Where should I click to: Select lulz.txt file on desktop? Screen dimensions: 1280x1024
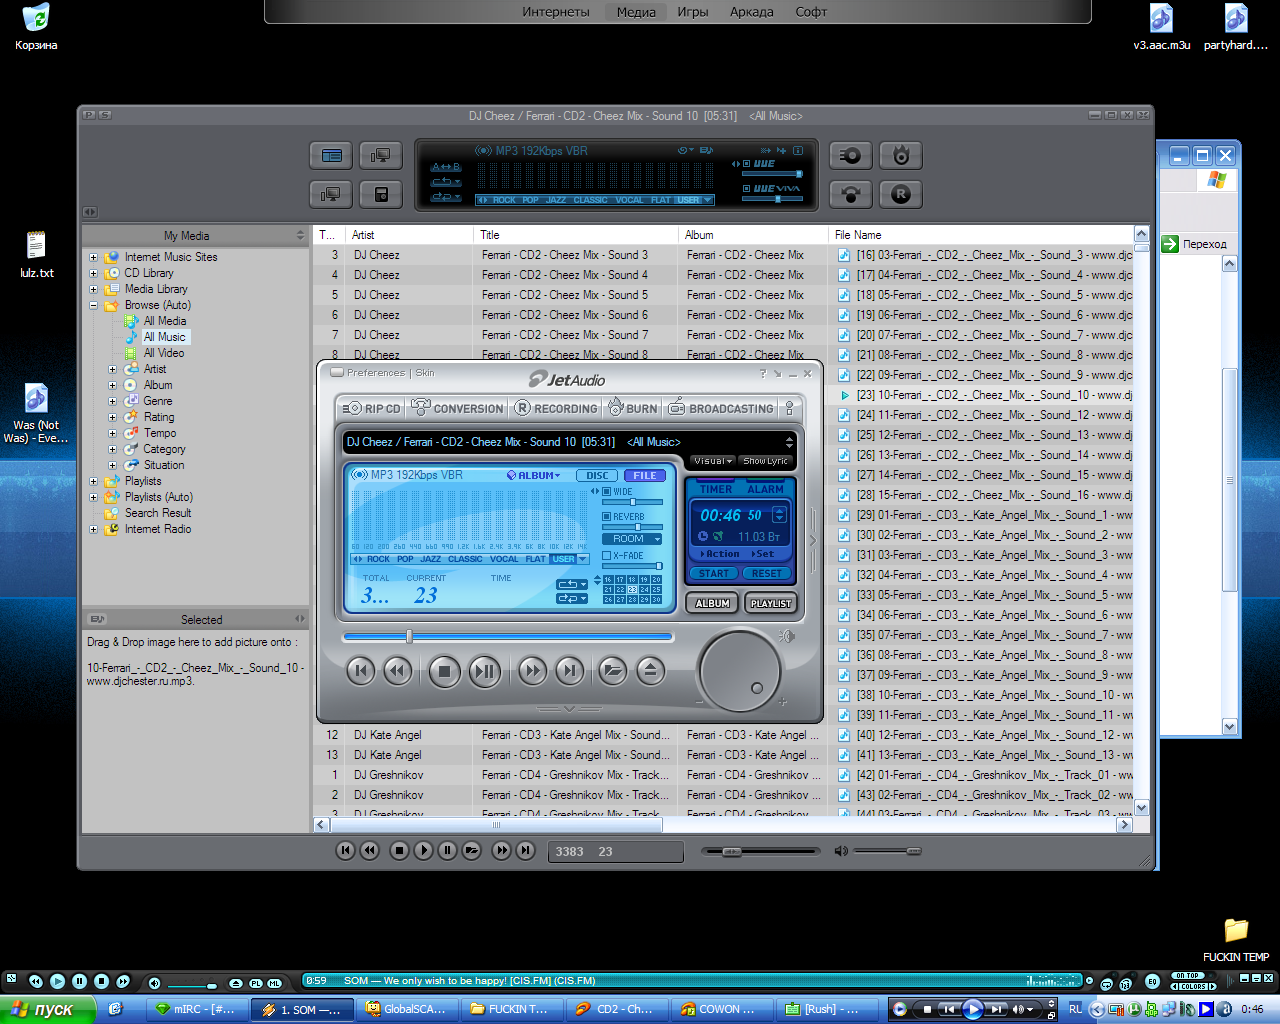[36, 254]
